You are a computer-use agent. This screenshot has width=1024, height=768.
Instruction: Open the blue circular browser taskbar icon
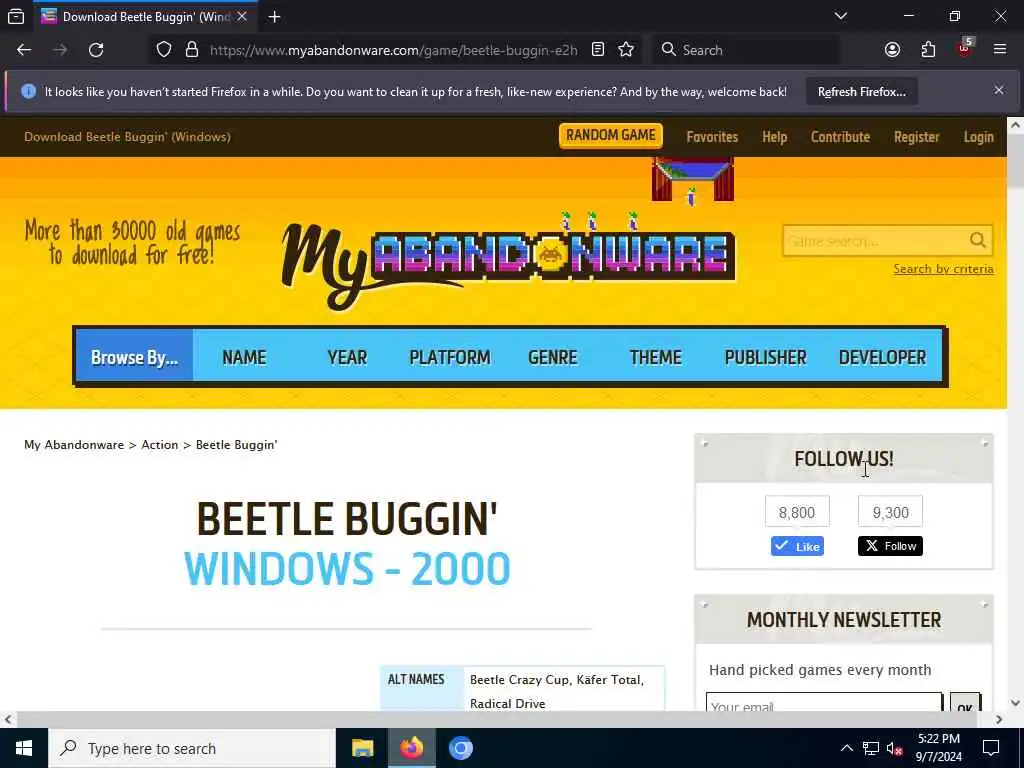click(x=460, y=748)
